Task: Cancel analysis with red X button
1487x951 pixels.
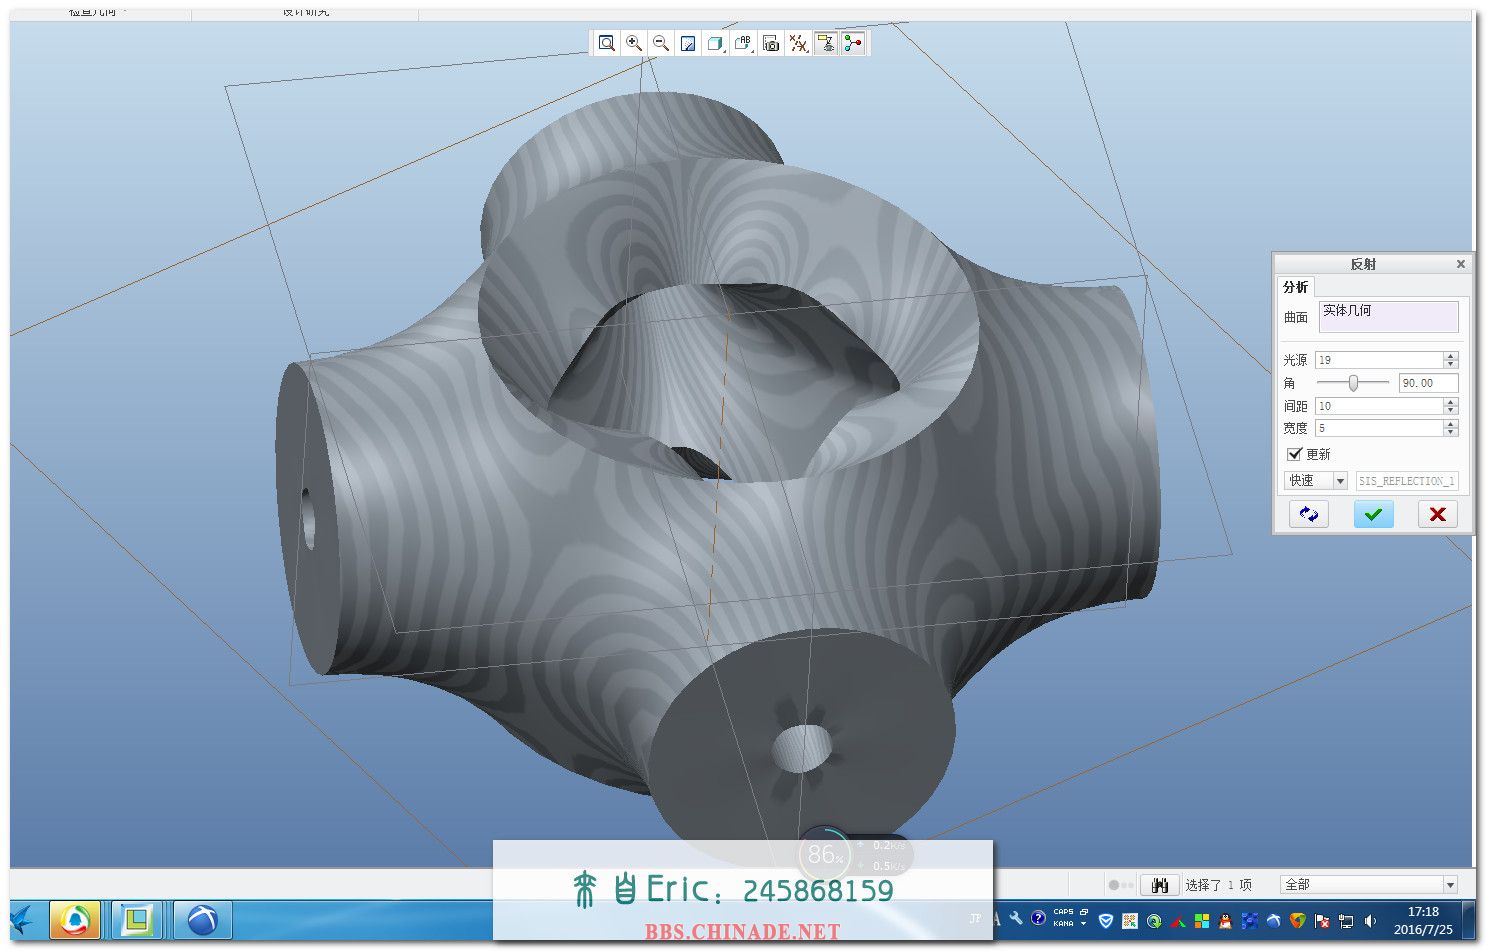Action: click(1437, 514)
